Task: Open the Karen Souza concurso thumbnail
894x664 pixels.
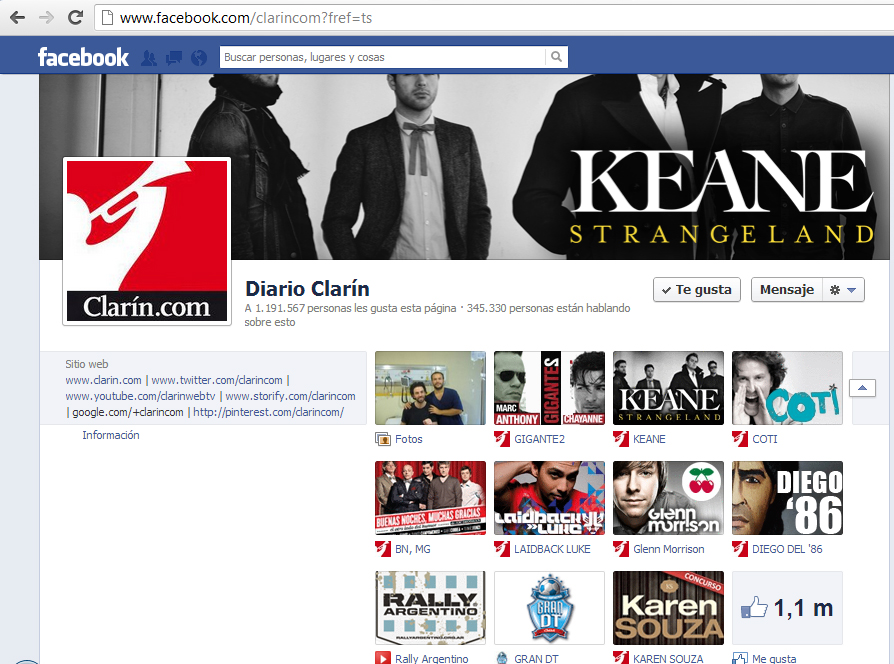Action: point(669,608)
